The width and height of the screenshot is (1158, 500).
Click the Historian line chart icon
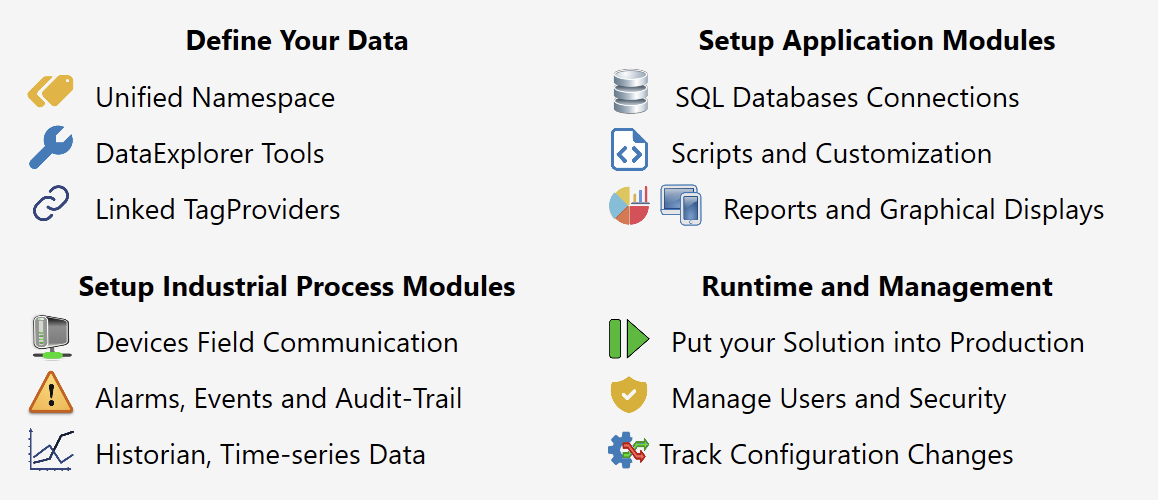click(x=50, y=450)
